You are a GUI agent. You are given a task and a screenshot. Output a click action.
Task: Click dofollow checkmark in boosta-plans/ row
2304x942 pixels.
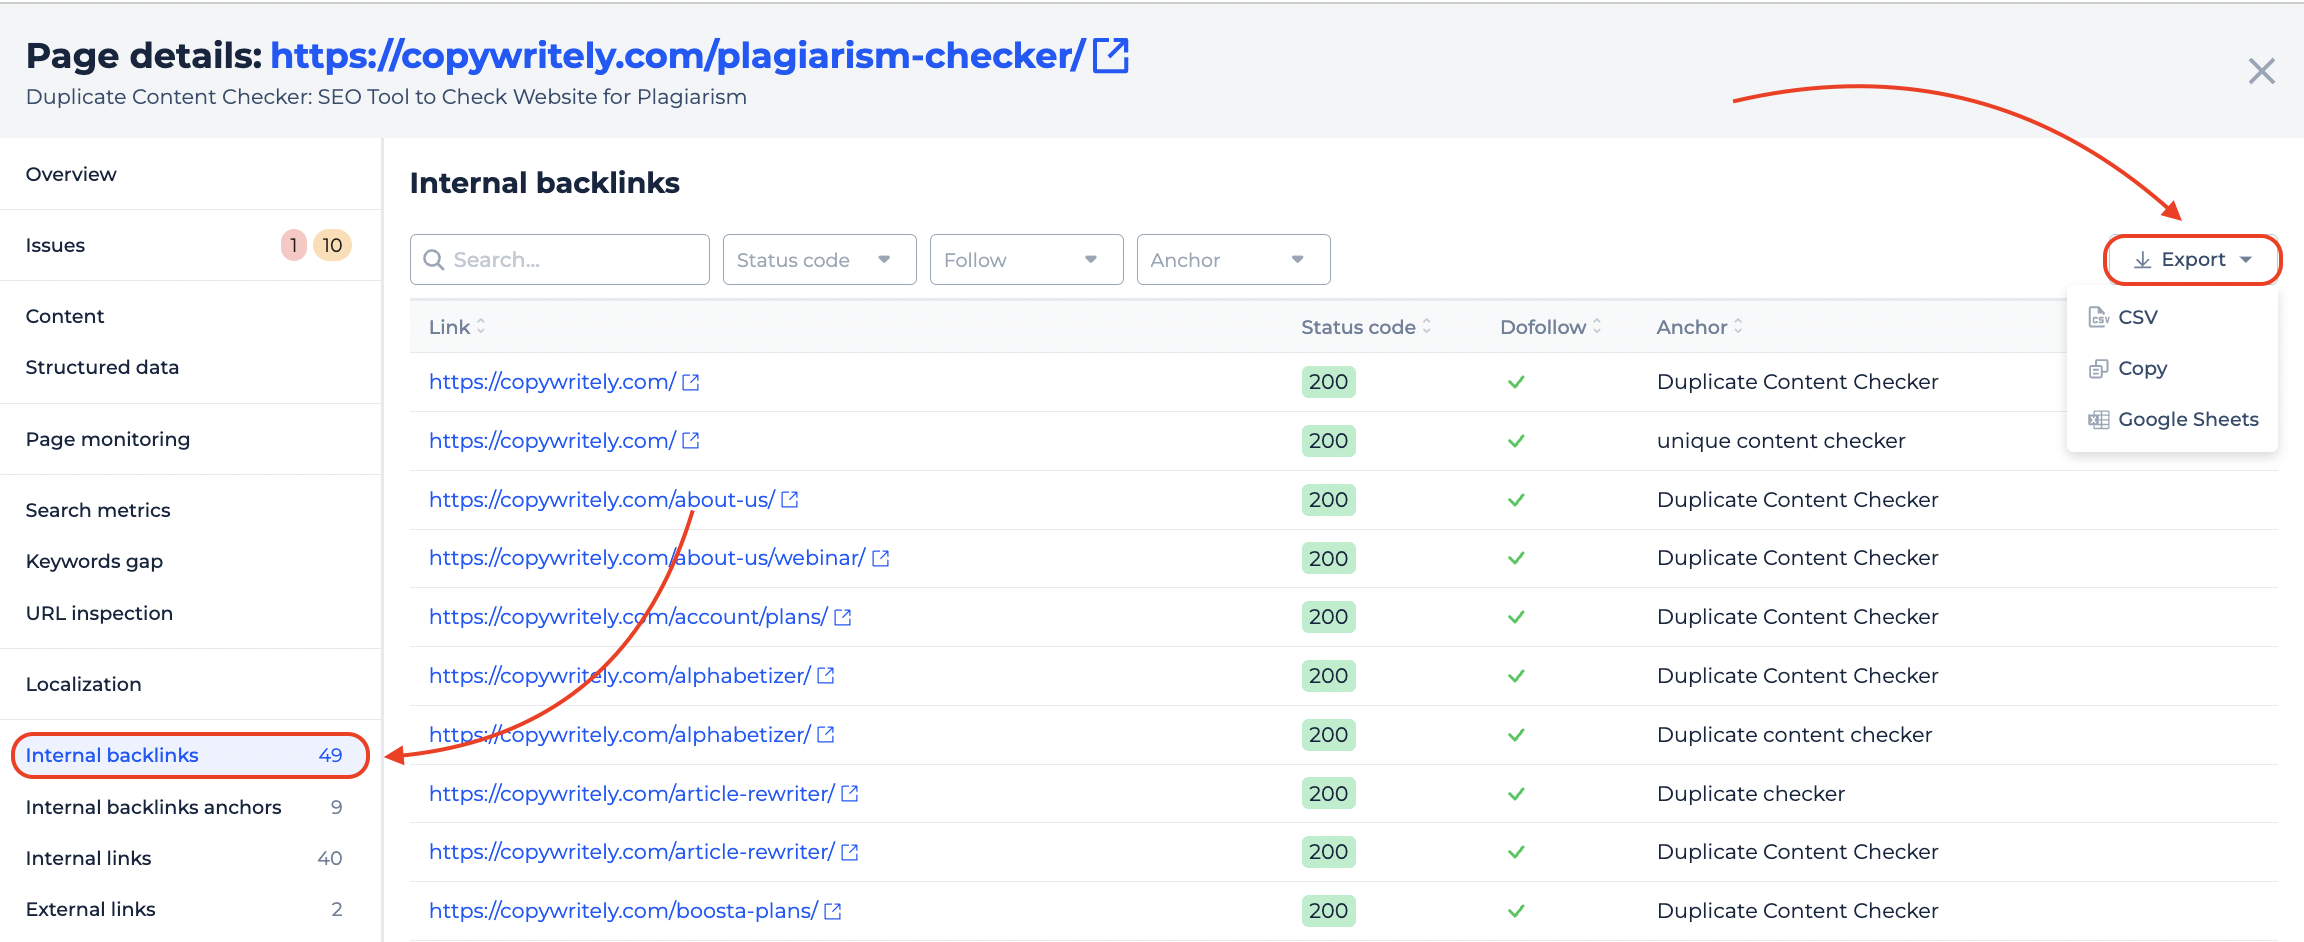point(1516,911)
